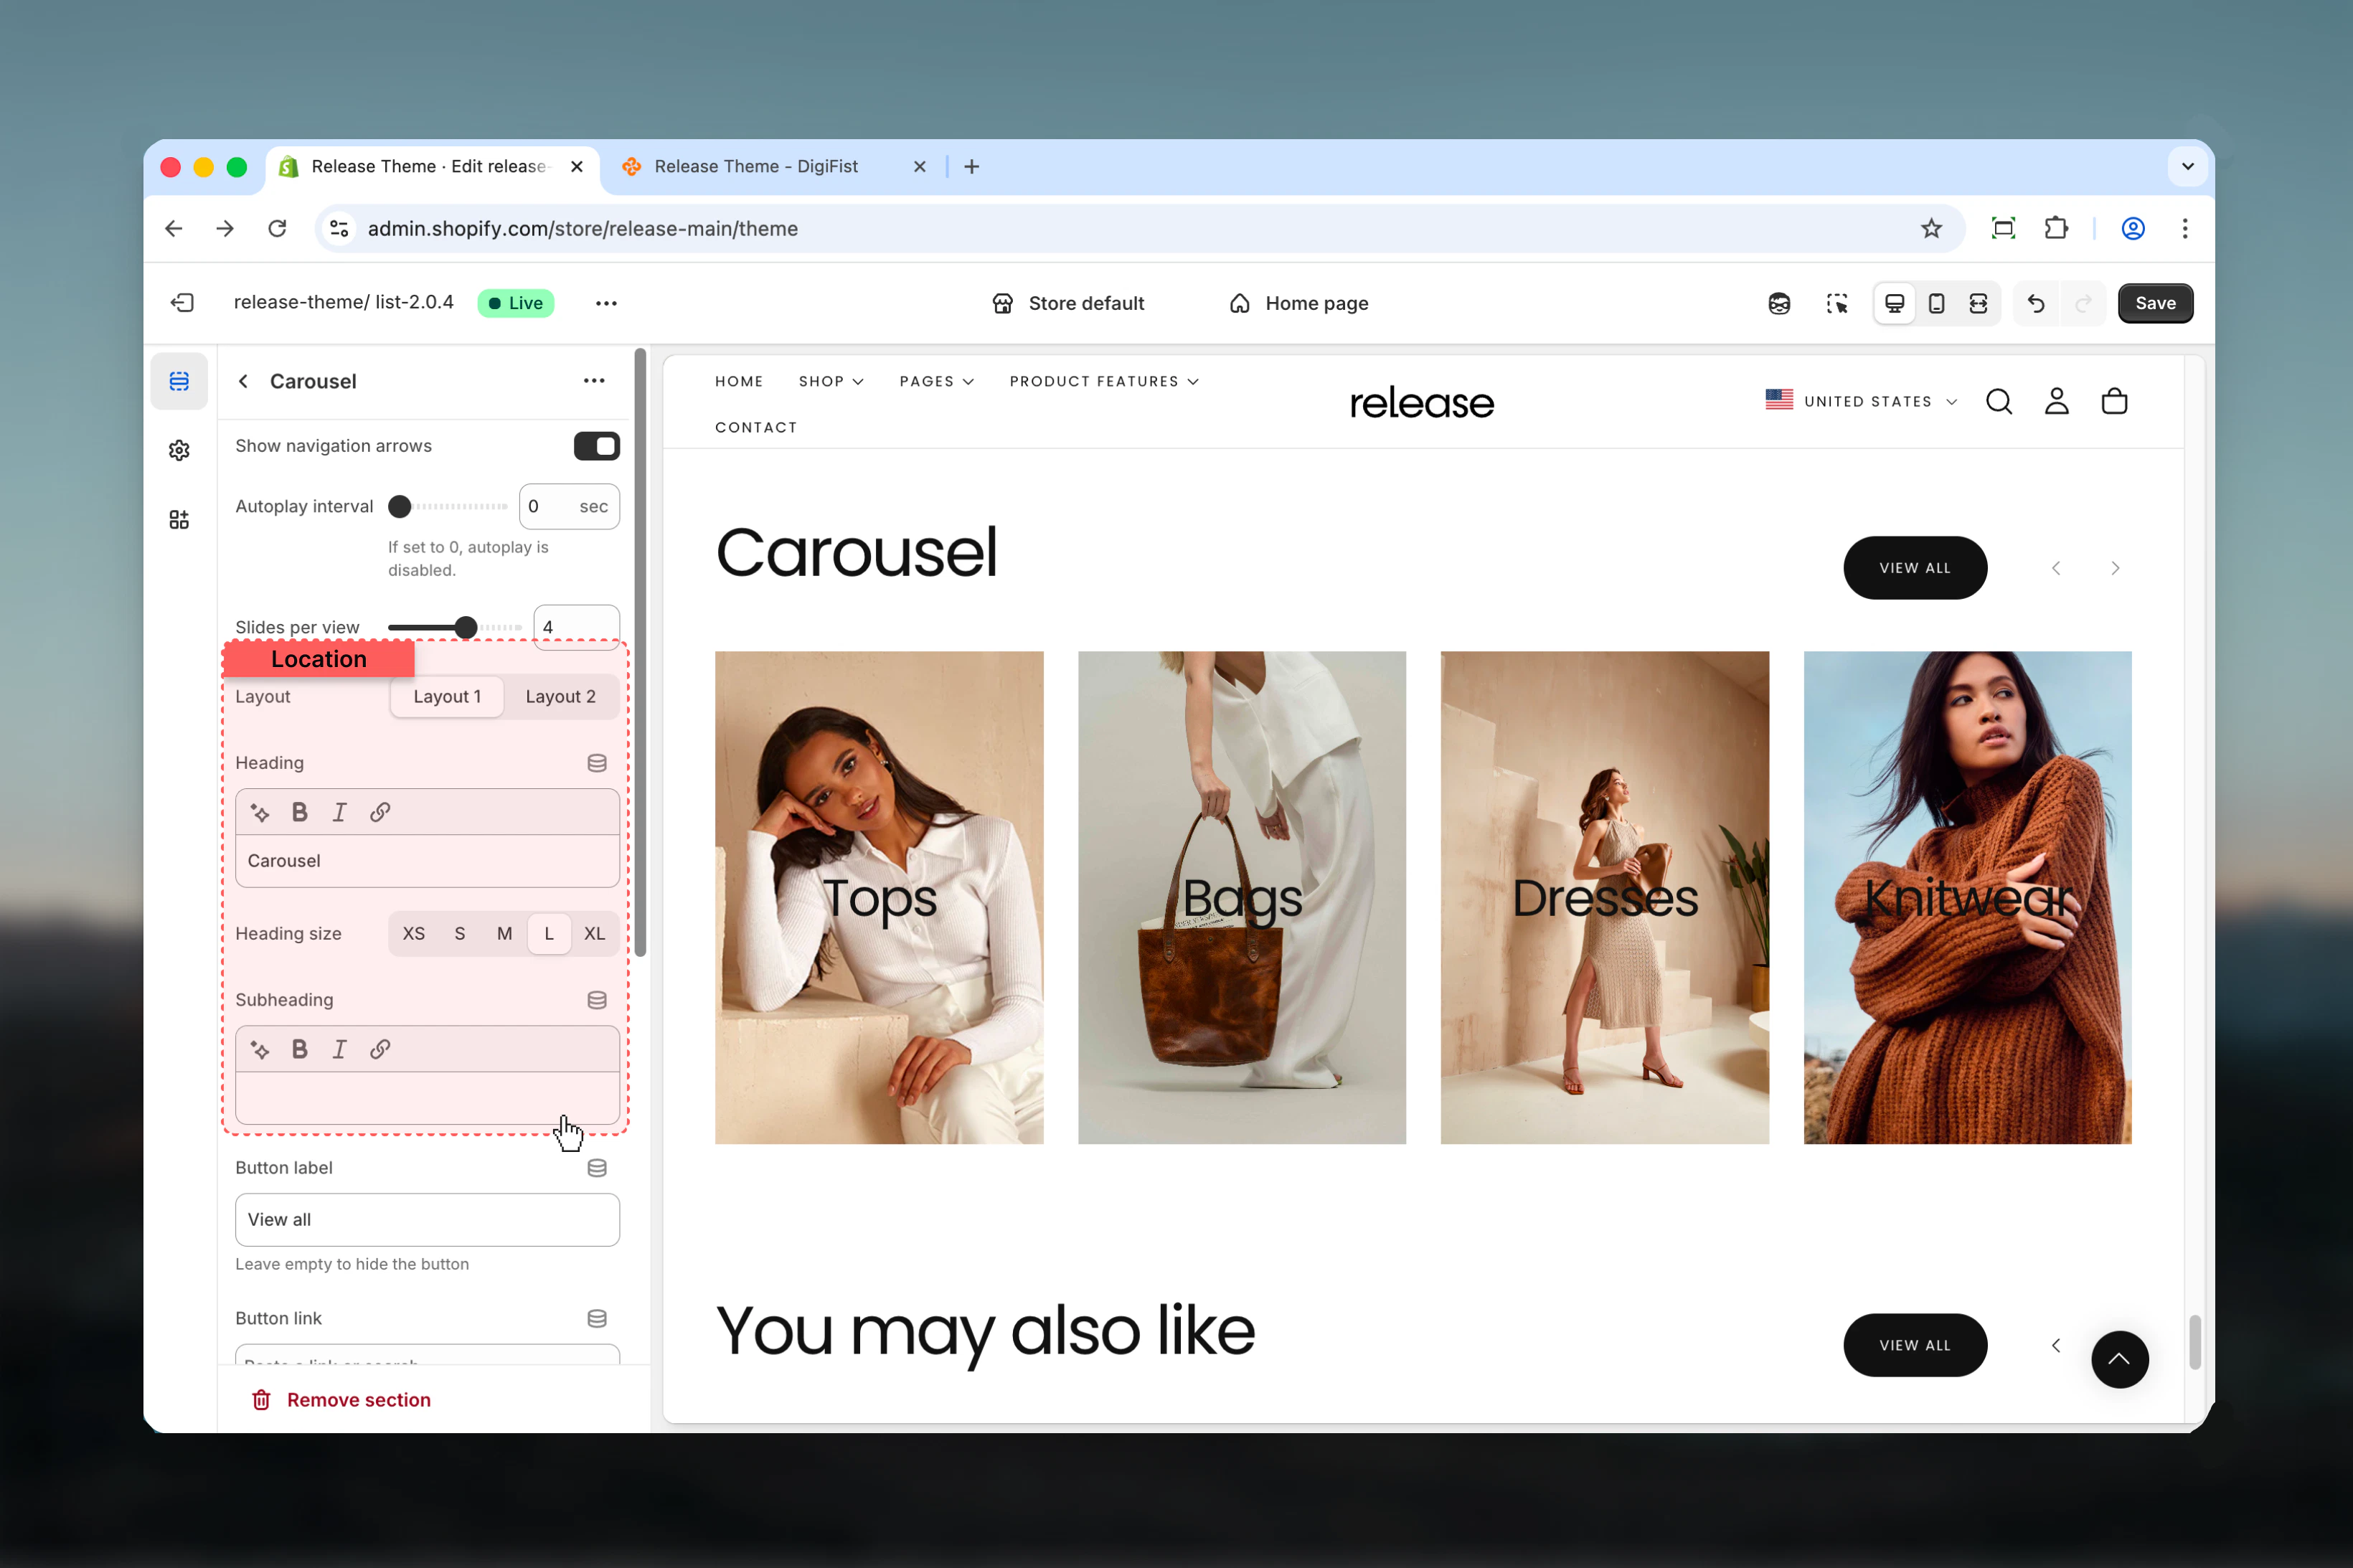Bookmark this page with star icon

pos(1931,228)
